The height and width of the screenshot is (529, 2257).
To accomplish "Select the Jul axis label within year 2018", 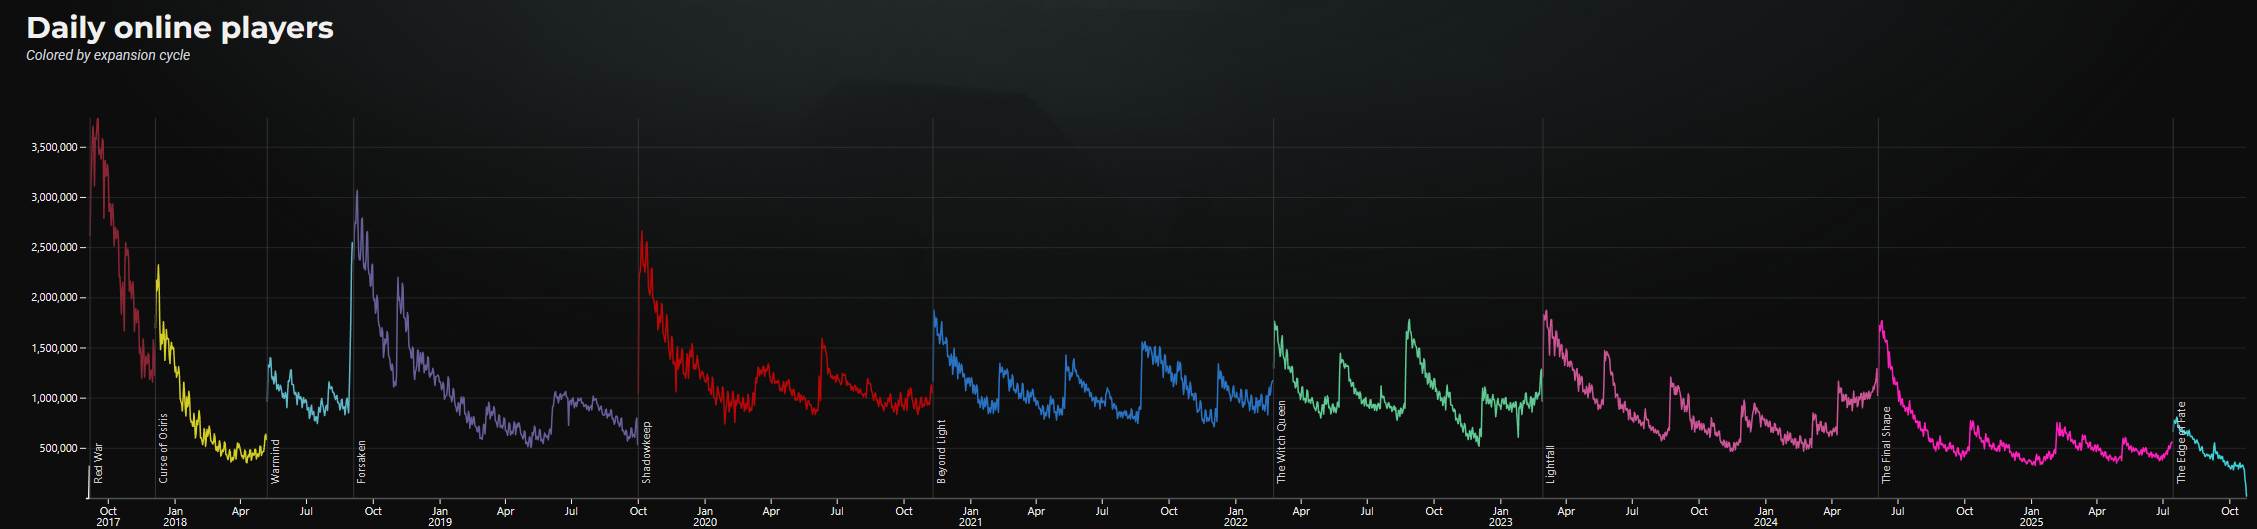I will click(307, 511).
